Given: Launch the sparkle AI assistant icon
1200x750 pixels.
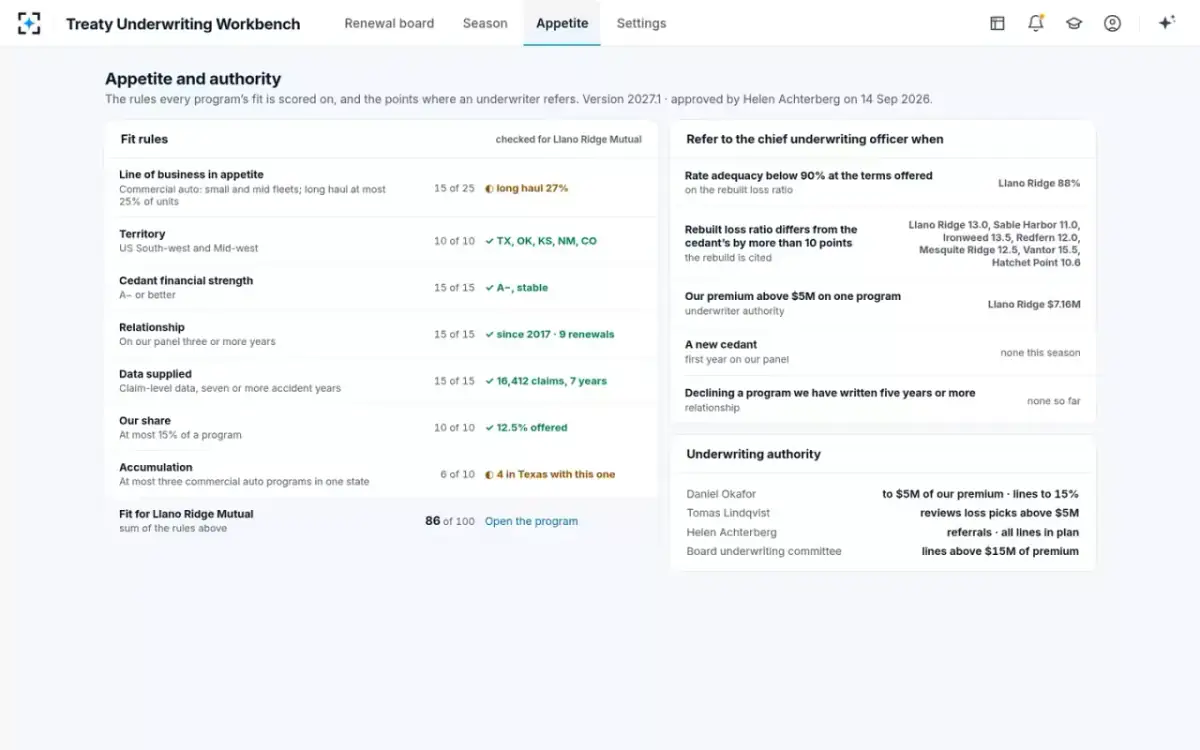Looking at the screenshot, I should click(1166, 23).
